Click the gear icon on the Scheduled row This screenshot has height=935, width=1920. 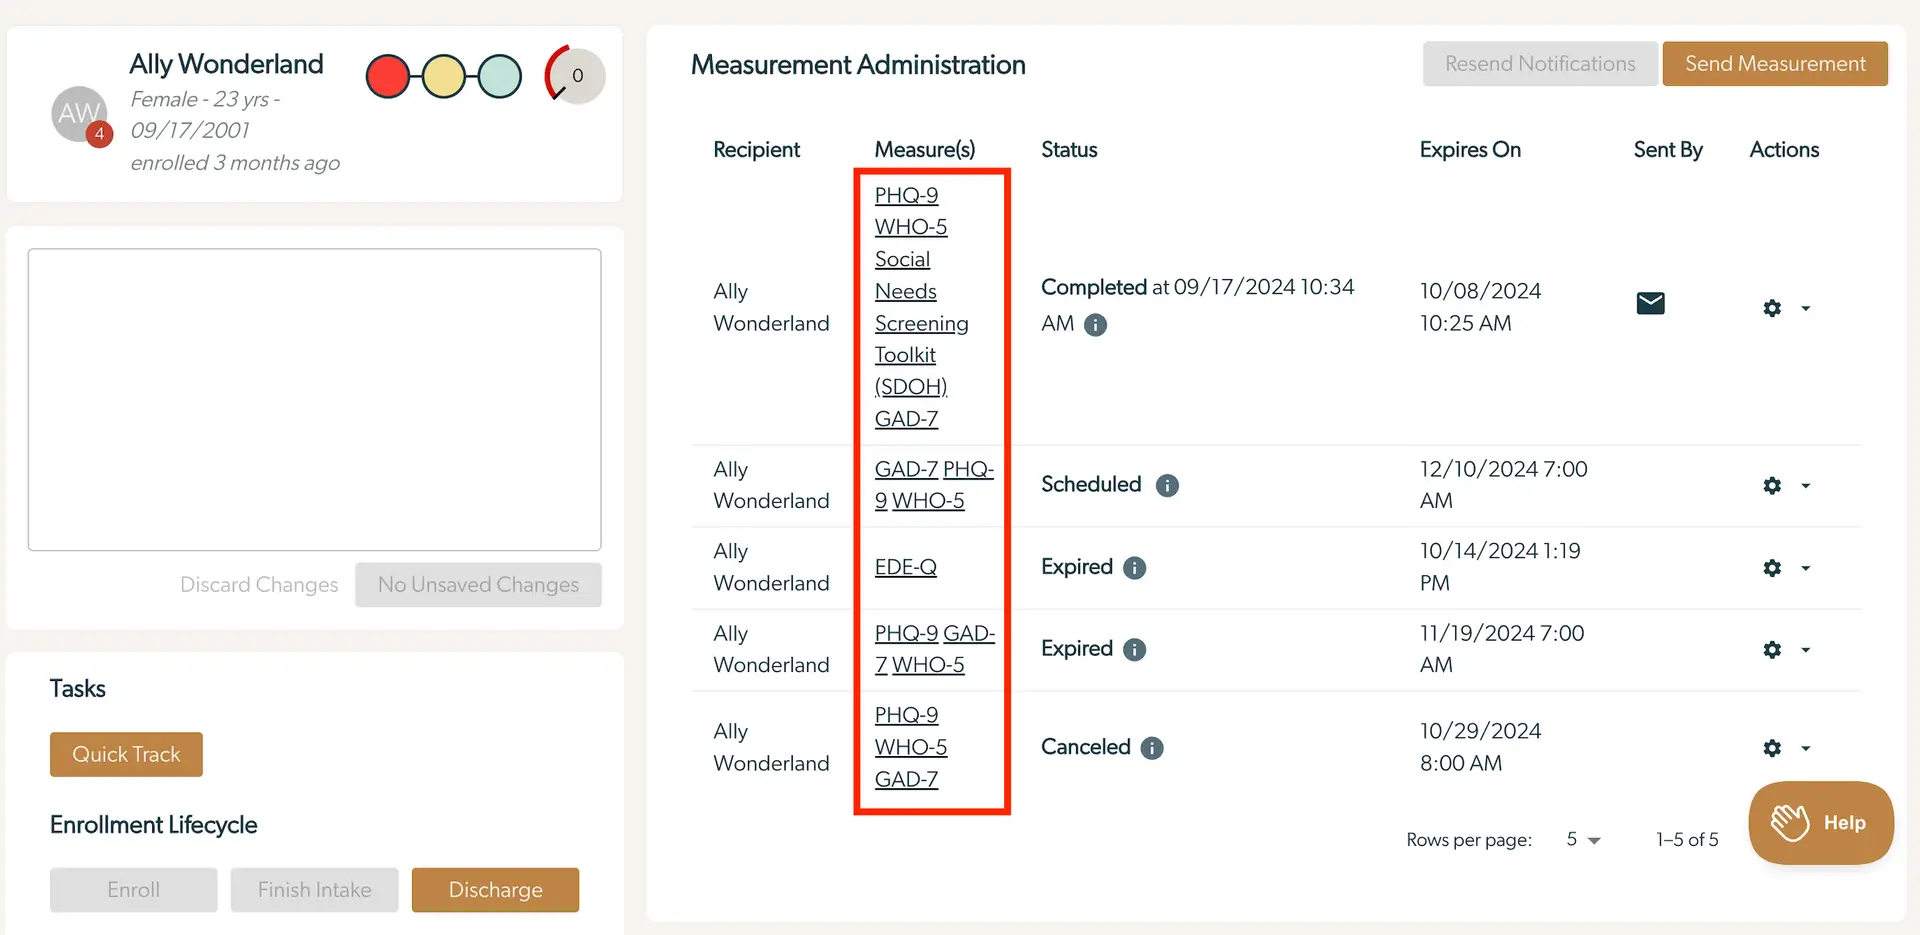[1771, 485]
